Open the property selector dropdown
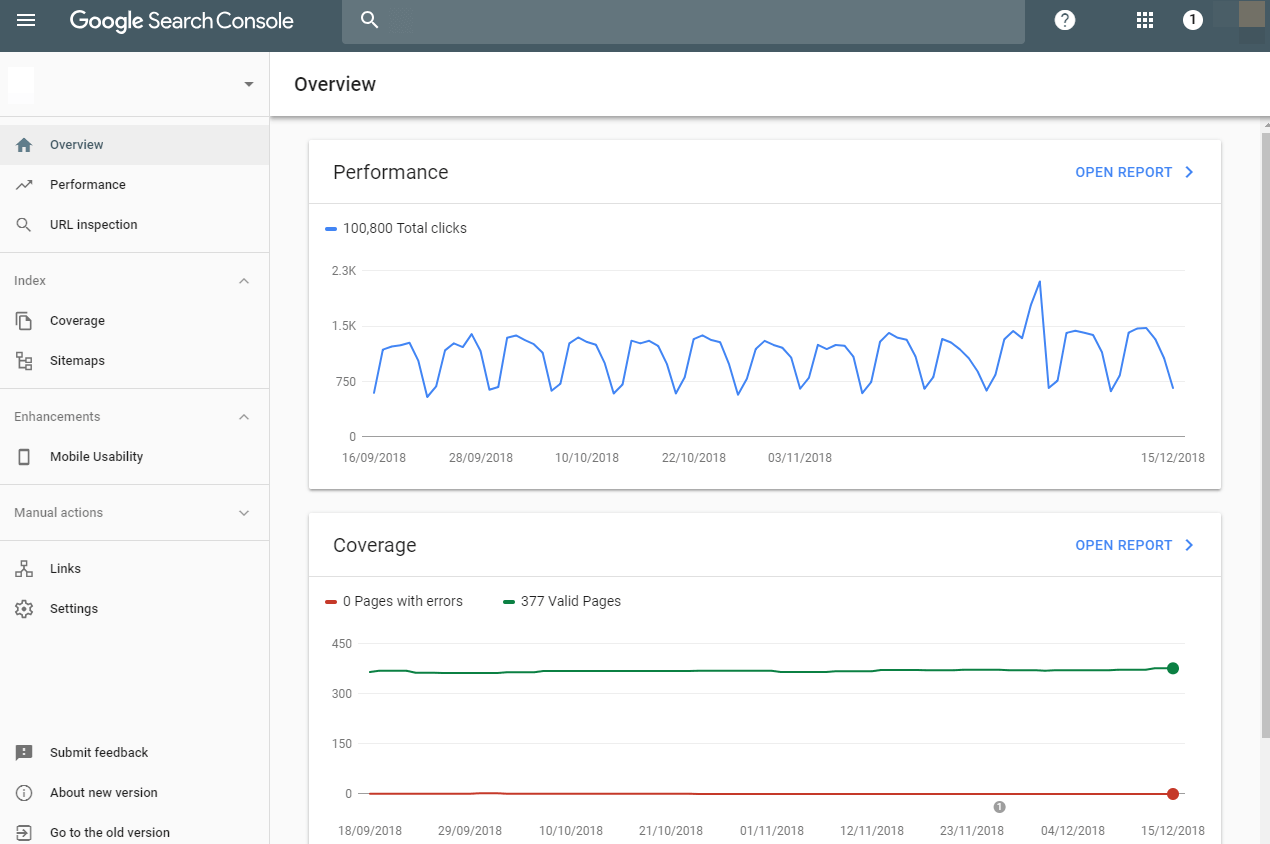Screen dimensions: 1270x844 click(x=247, y=85)
